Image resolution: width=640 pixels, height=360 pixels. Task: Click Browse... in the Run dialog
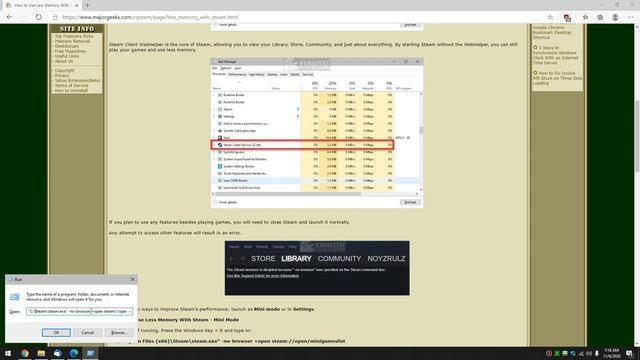click(x=119, y=332)
